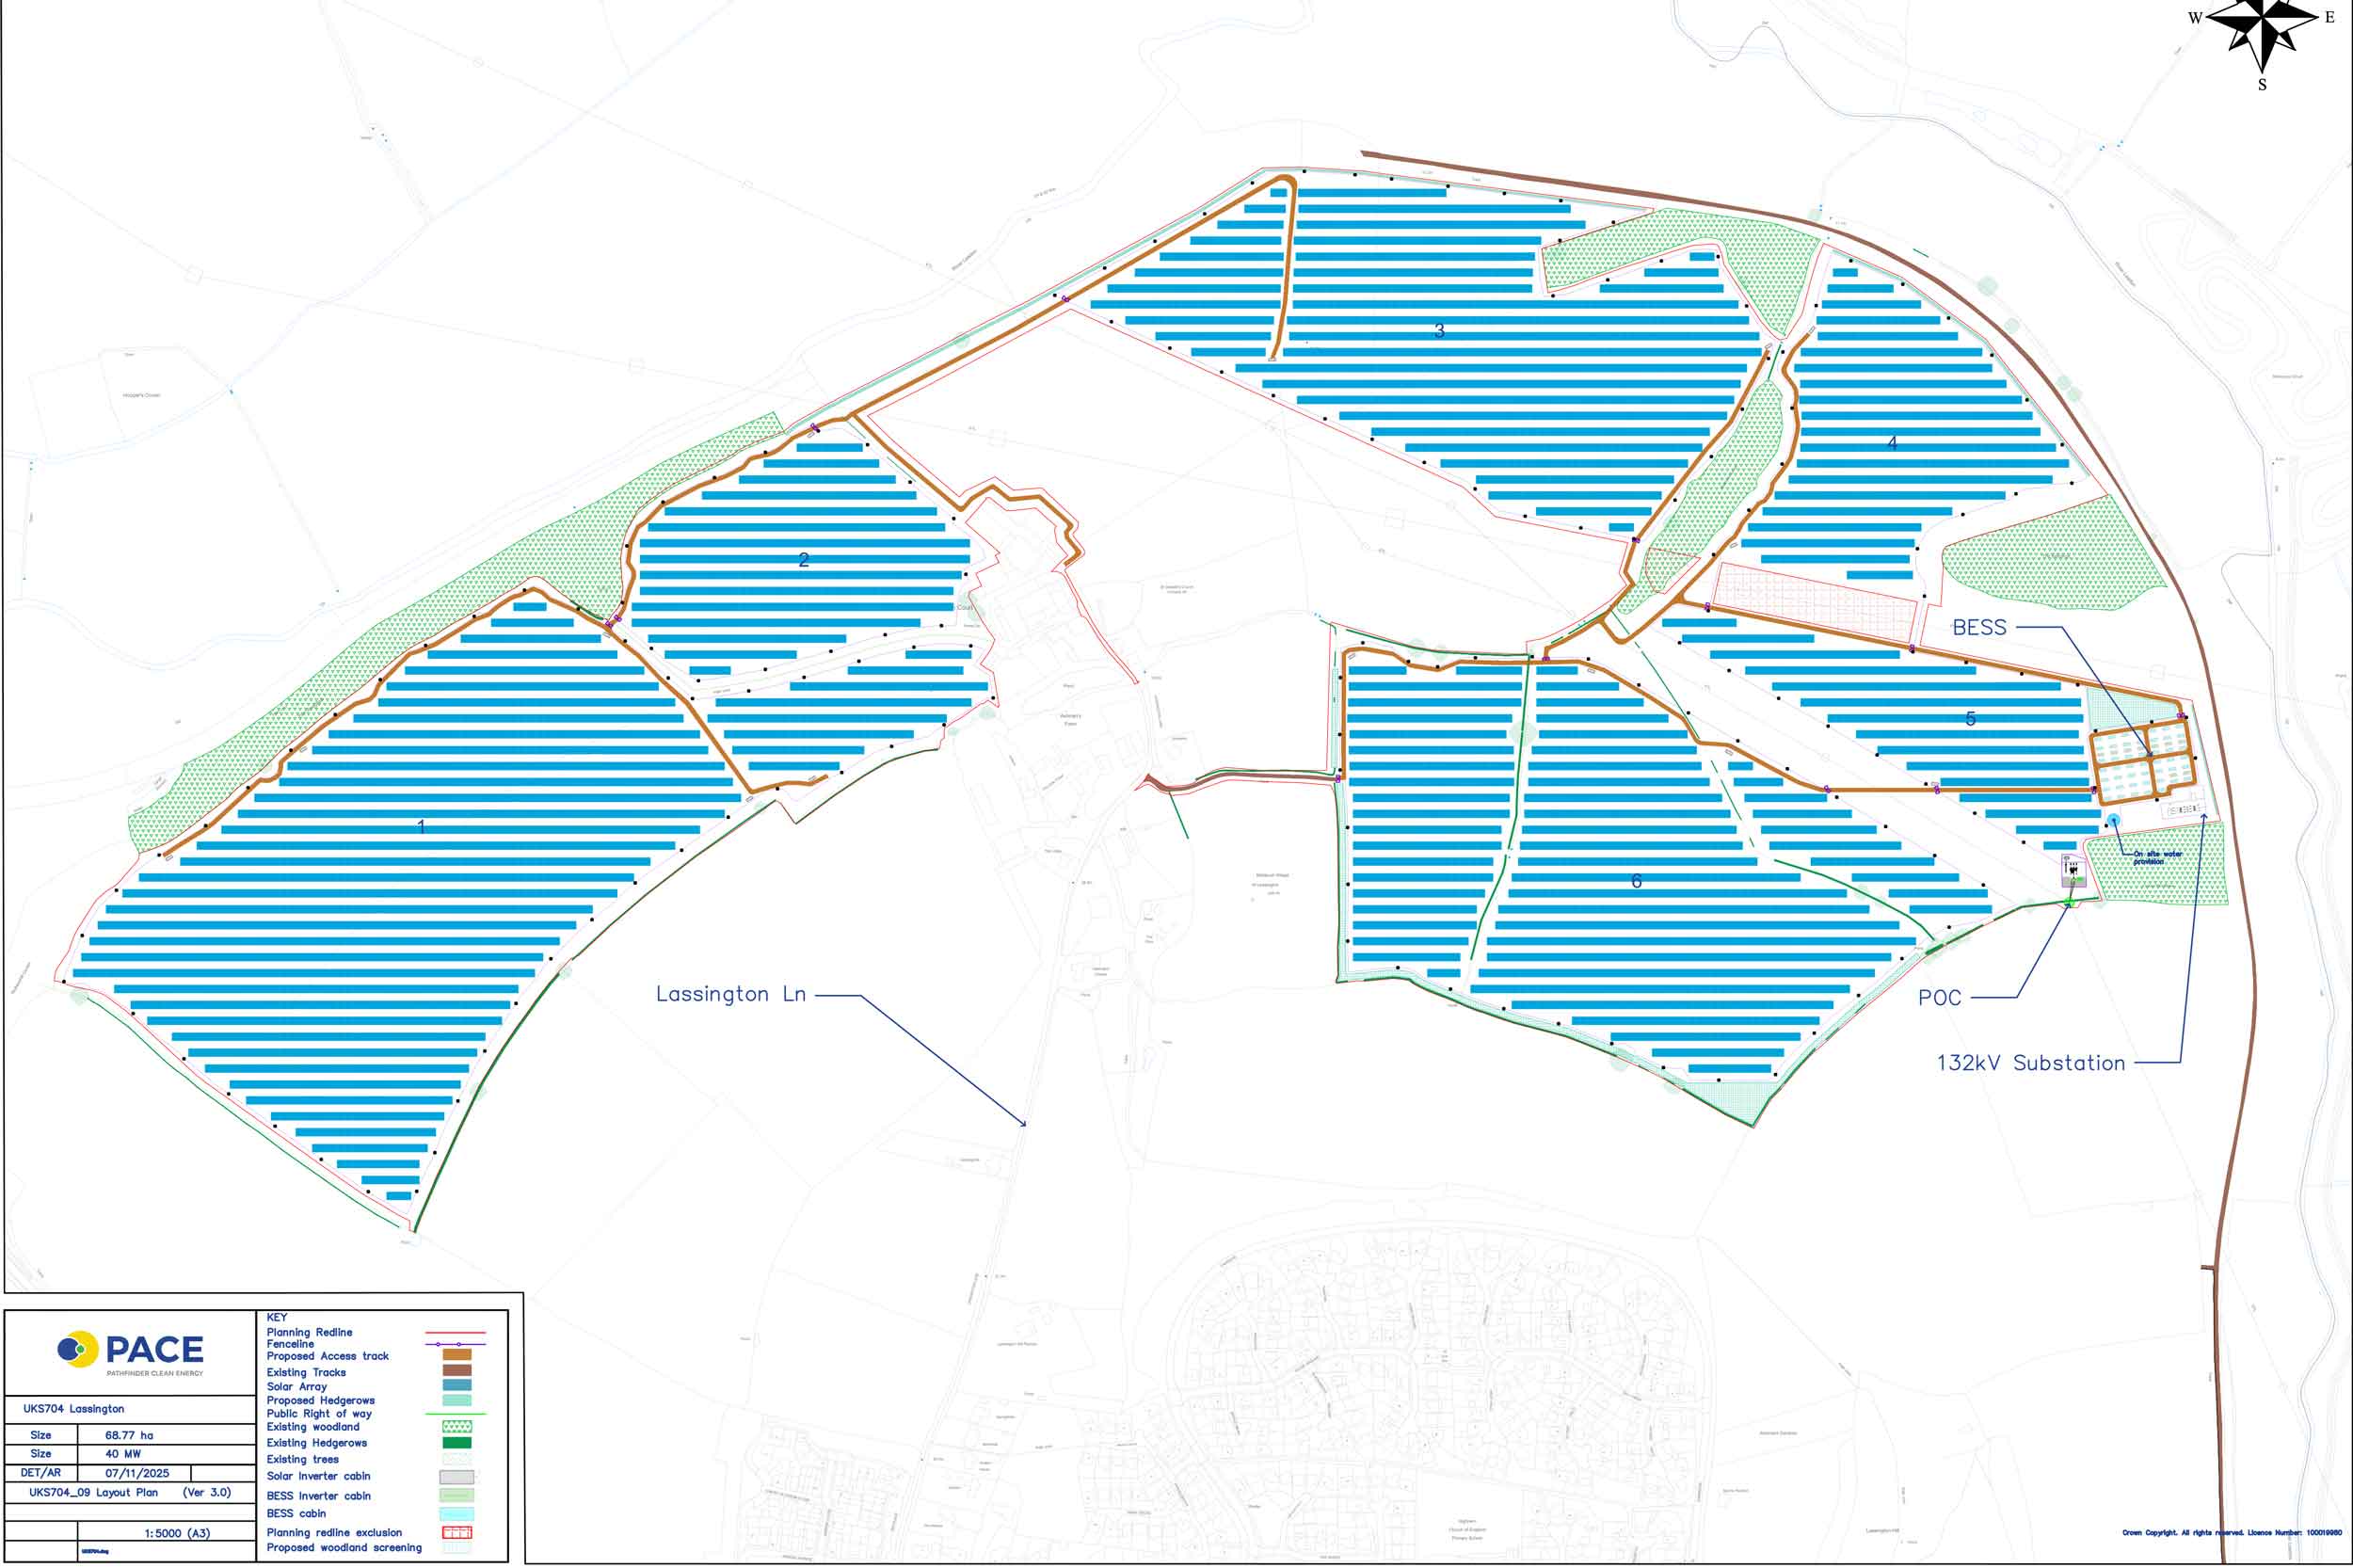The width and height of the screenshot is (2353, 1568).
Task: Click the UKS704_09 Layout Plan title
Action: coord(93,1492)
